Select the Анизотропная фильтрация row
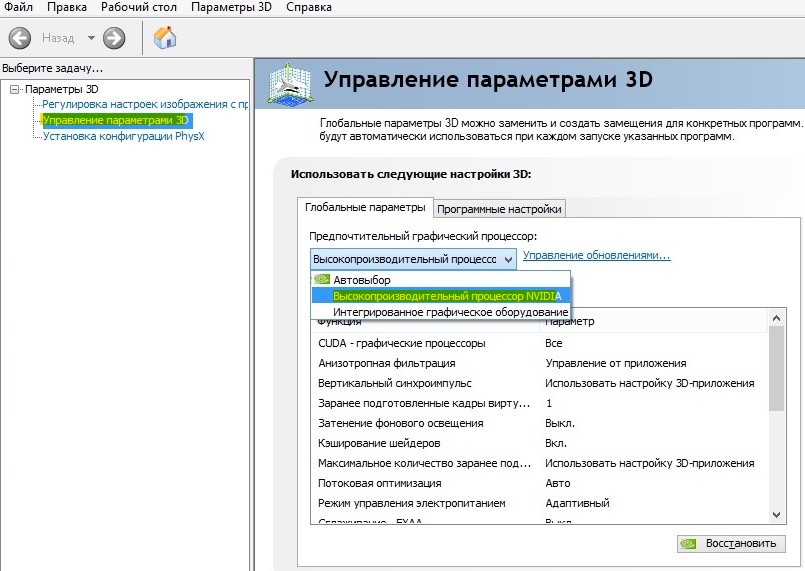Image resolution: width=805 pixels, height=571 pixels. pyautogui.click(x=540, y=363)
